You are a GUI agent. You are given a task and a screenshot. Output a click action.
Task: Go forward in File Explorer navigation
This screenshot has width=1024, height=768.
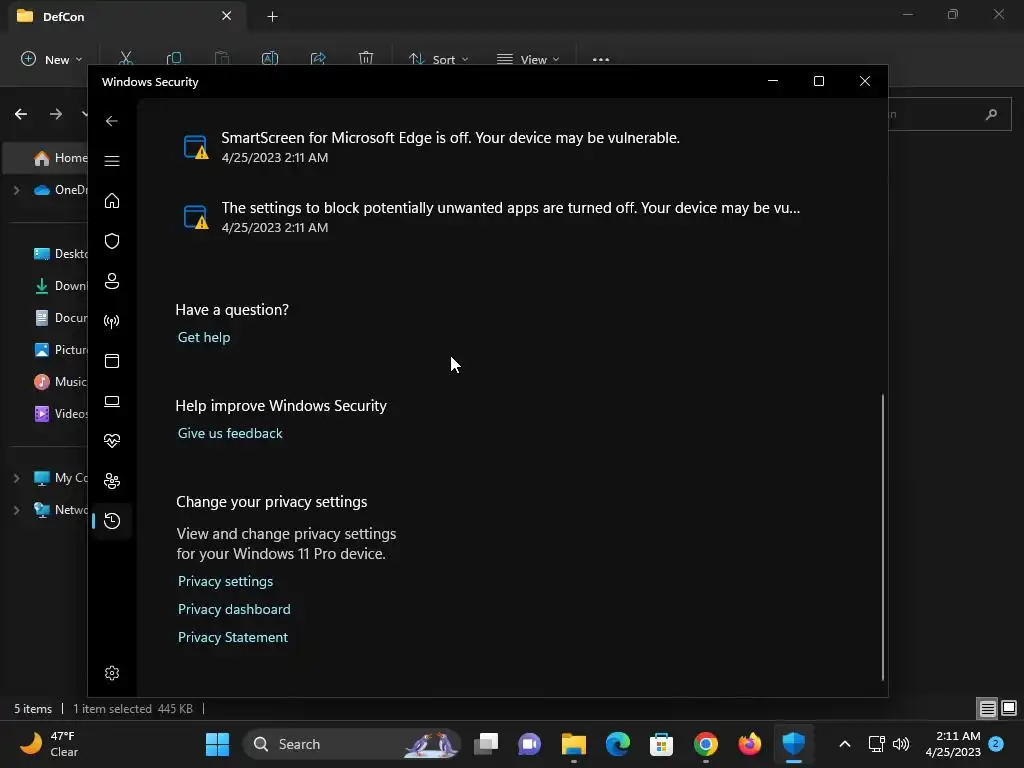tap(56, 114)
